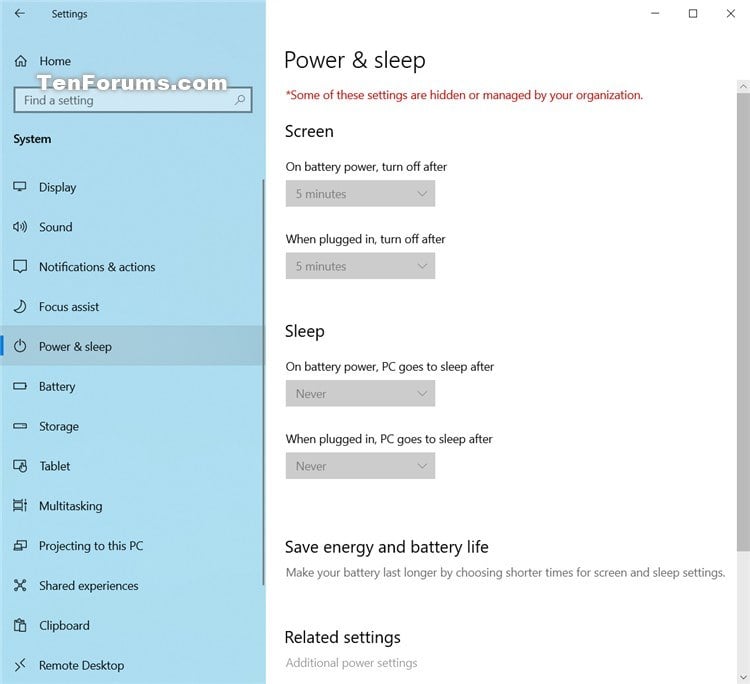Open Clipboard settings

pyautogui.click(x=132, y=625)
